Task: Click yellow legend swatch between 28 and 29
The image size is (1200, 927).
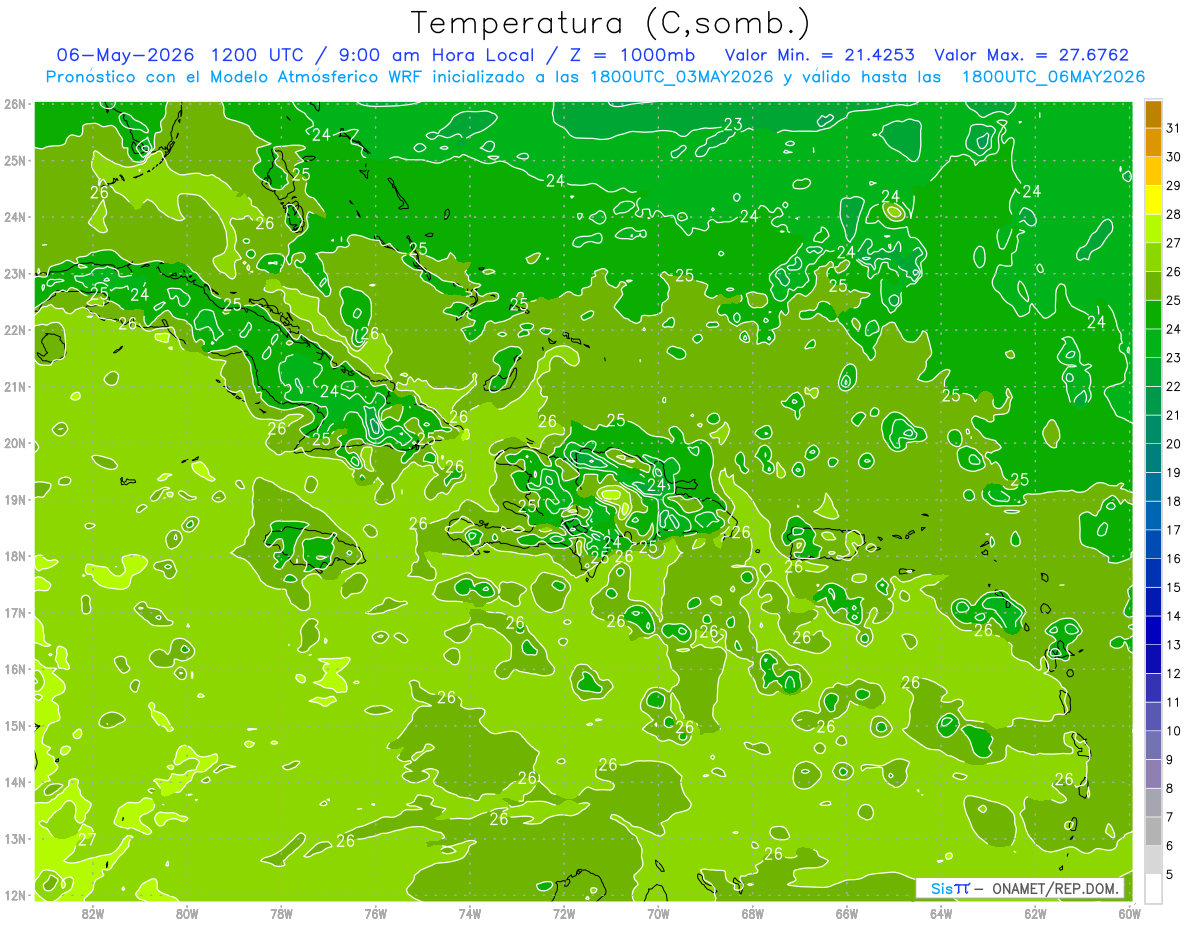Action: pos(1153,200)
